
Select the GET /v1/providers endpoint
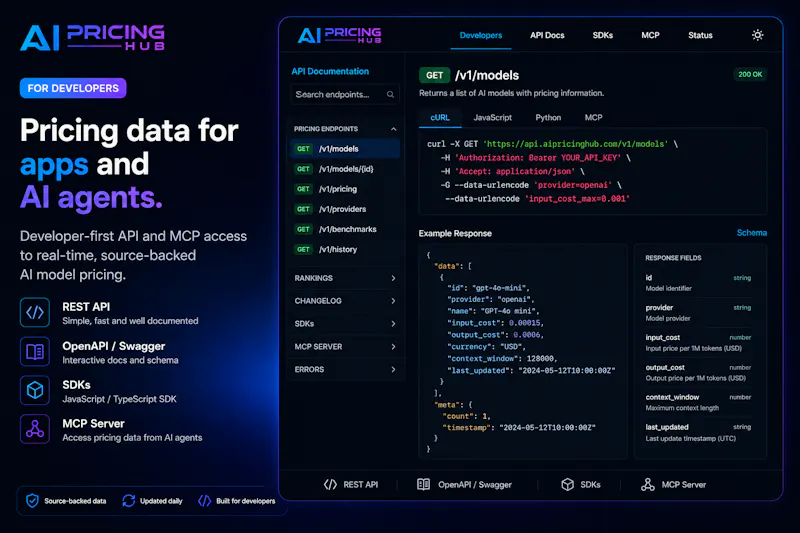345,209
